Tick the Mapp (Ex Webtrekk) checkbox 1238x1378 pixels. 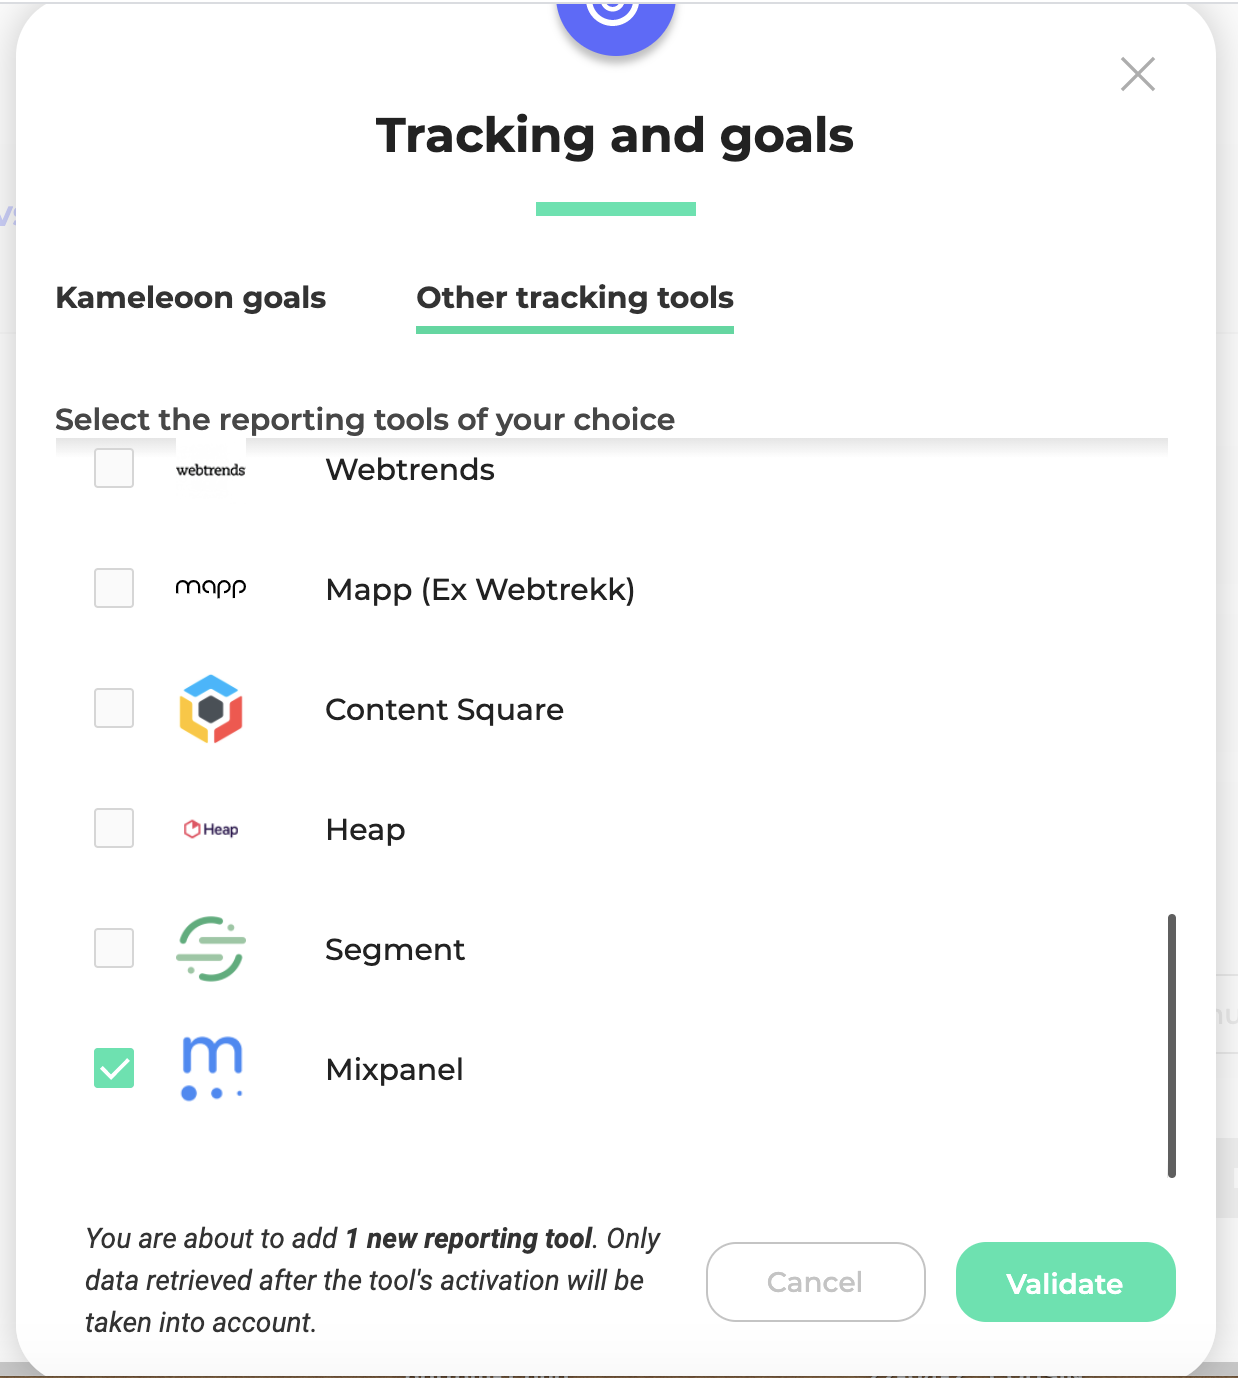(114, 588)
